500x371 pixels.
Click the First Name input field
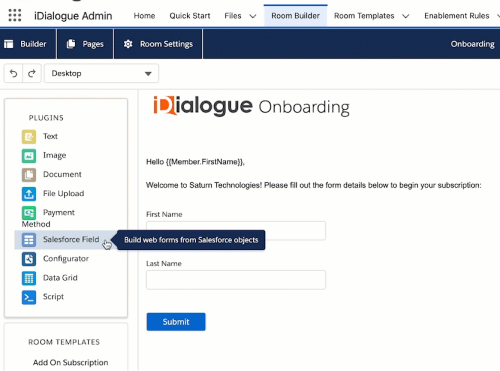coord(236,231)
